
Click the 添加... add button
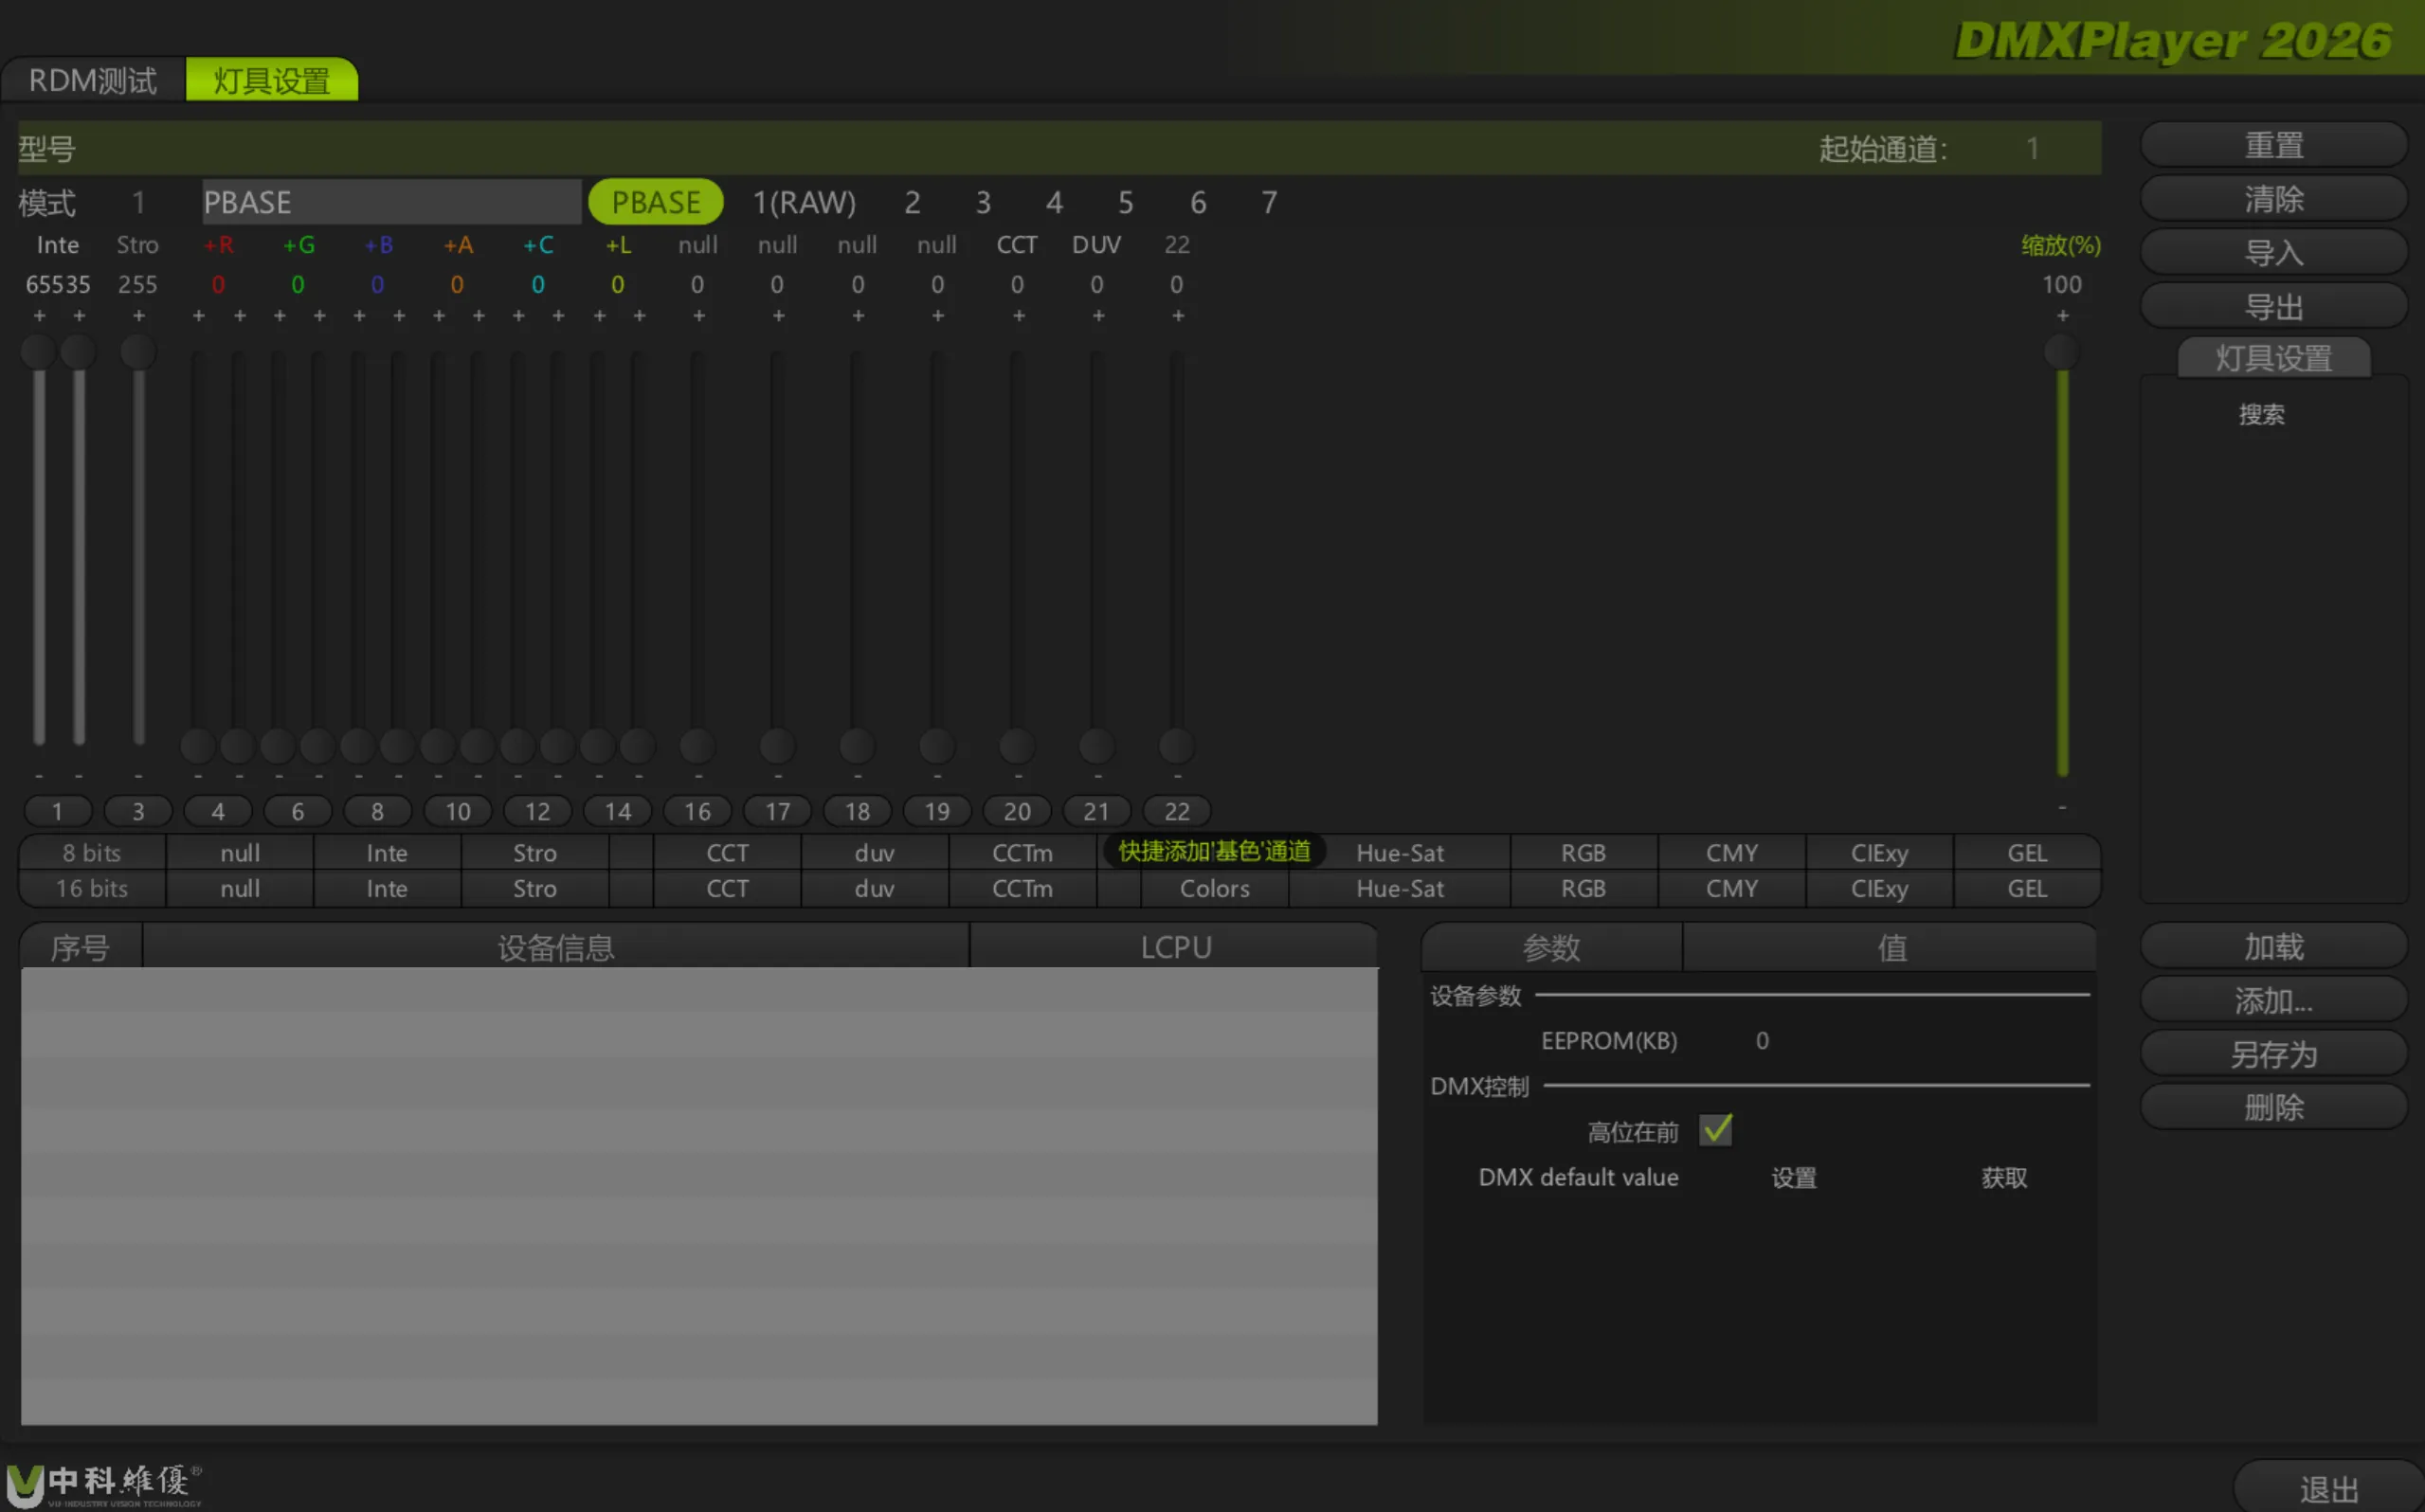coord(2273,1000)
